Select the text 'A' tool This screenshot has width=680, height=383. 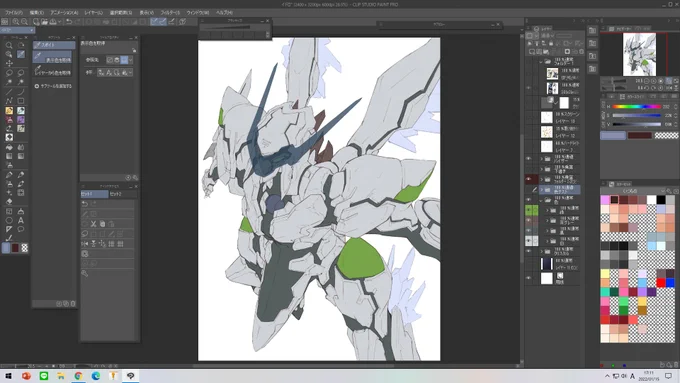[20, 220]
